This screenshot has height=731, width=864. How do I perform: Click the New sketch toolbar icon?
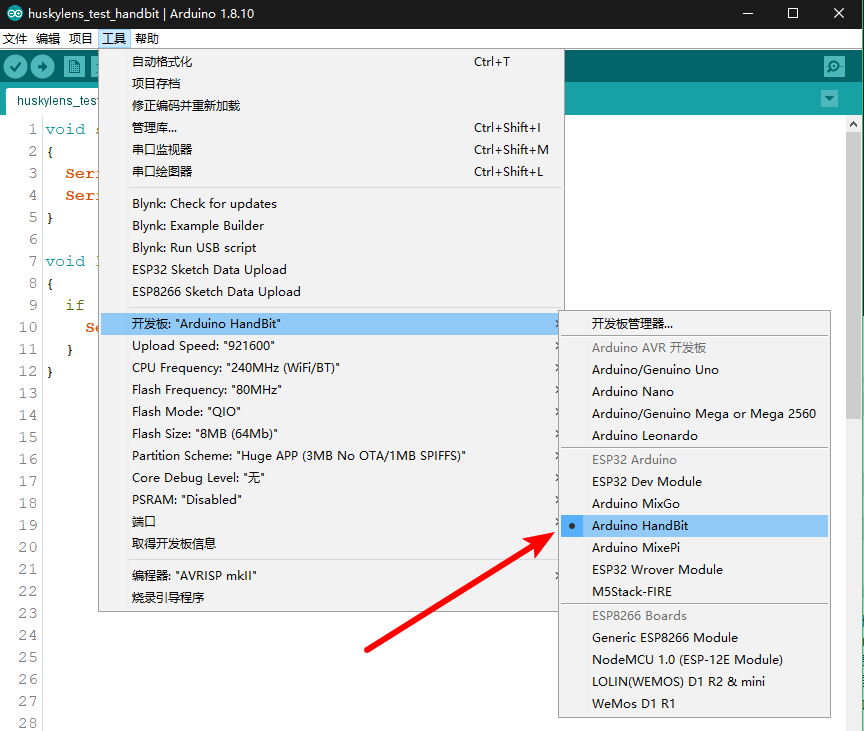74,67
